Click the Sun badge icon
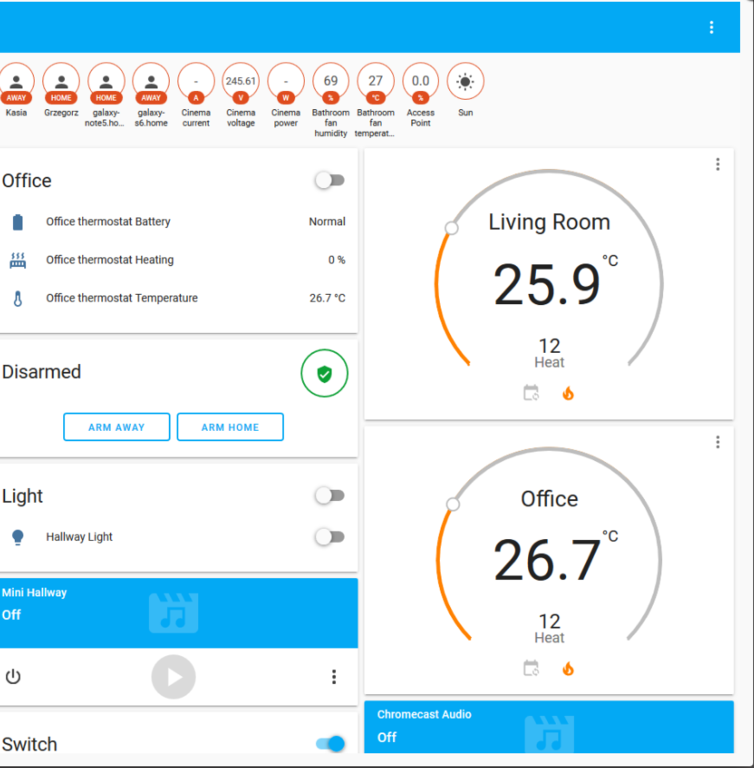 tap(465, 82)
